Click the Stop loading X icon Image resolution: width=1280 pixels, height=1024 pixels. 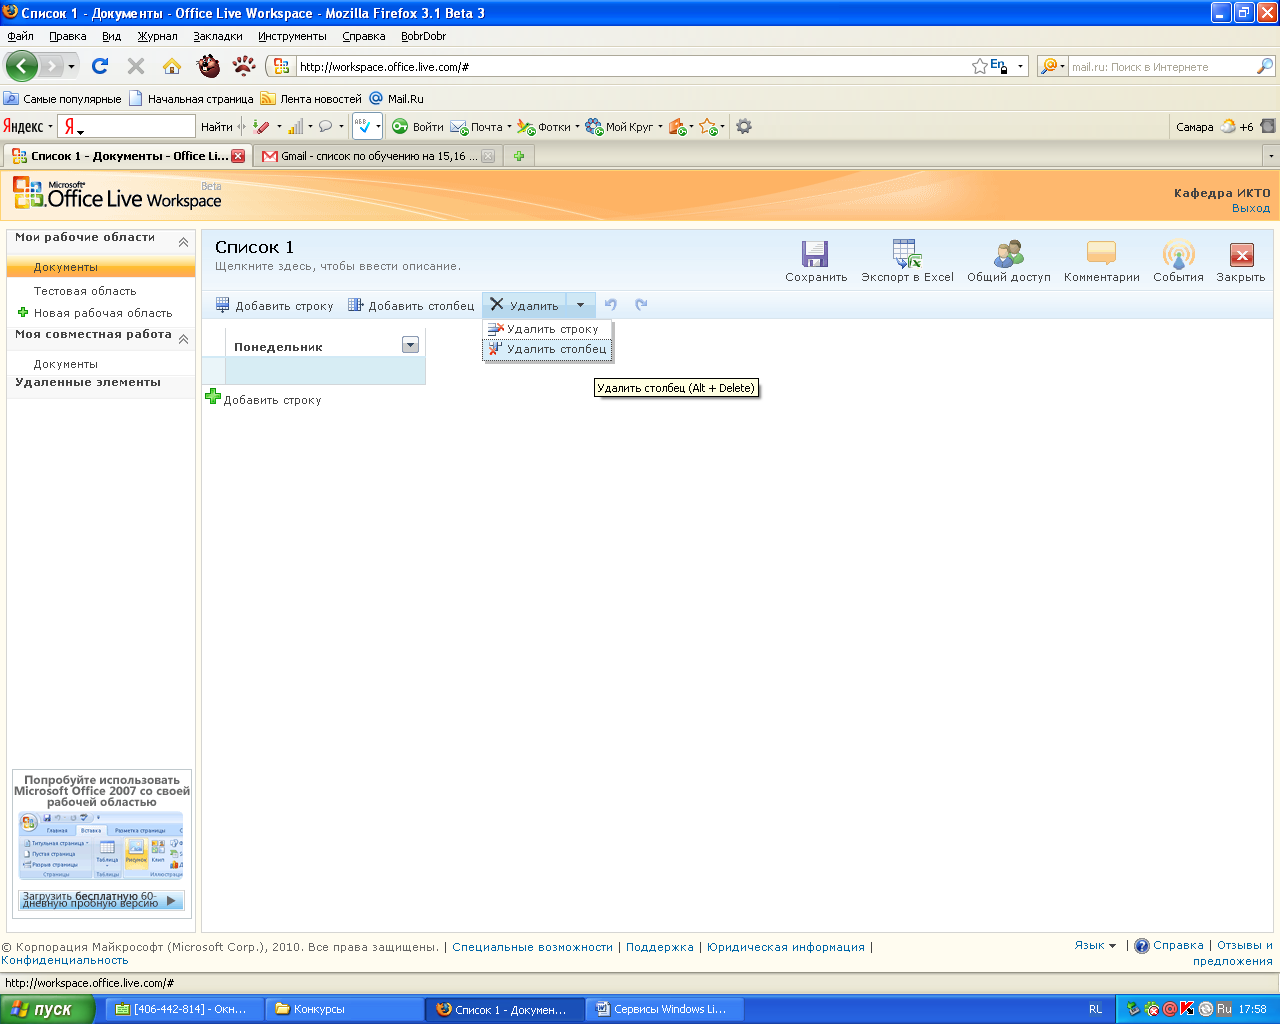tap(136, 66)
